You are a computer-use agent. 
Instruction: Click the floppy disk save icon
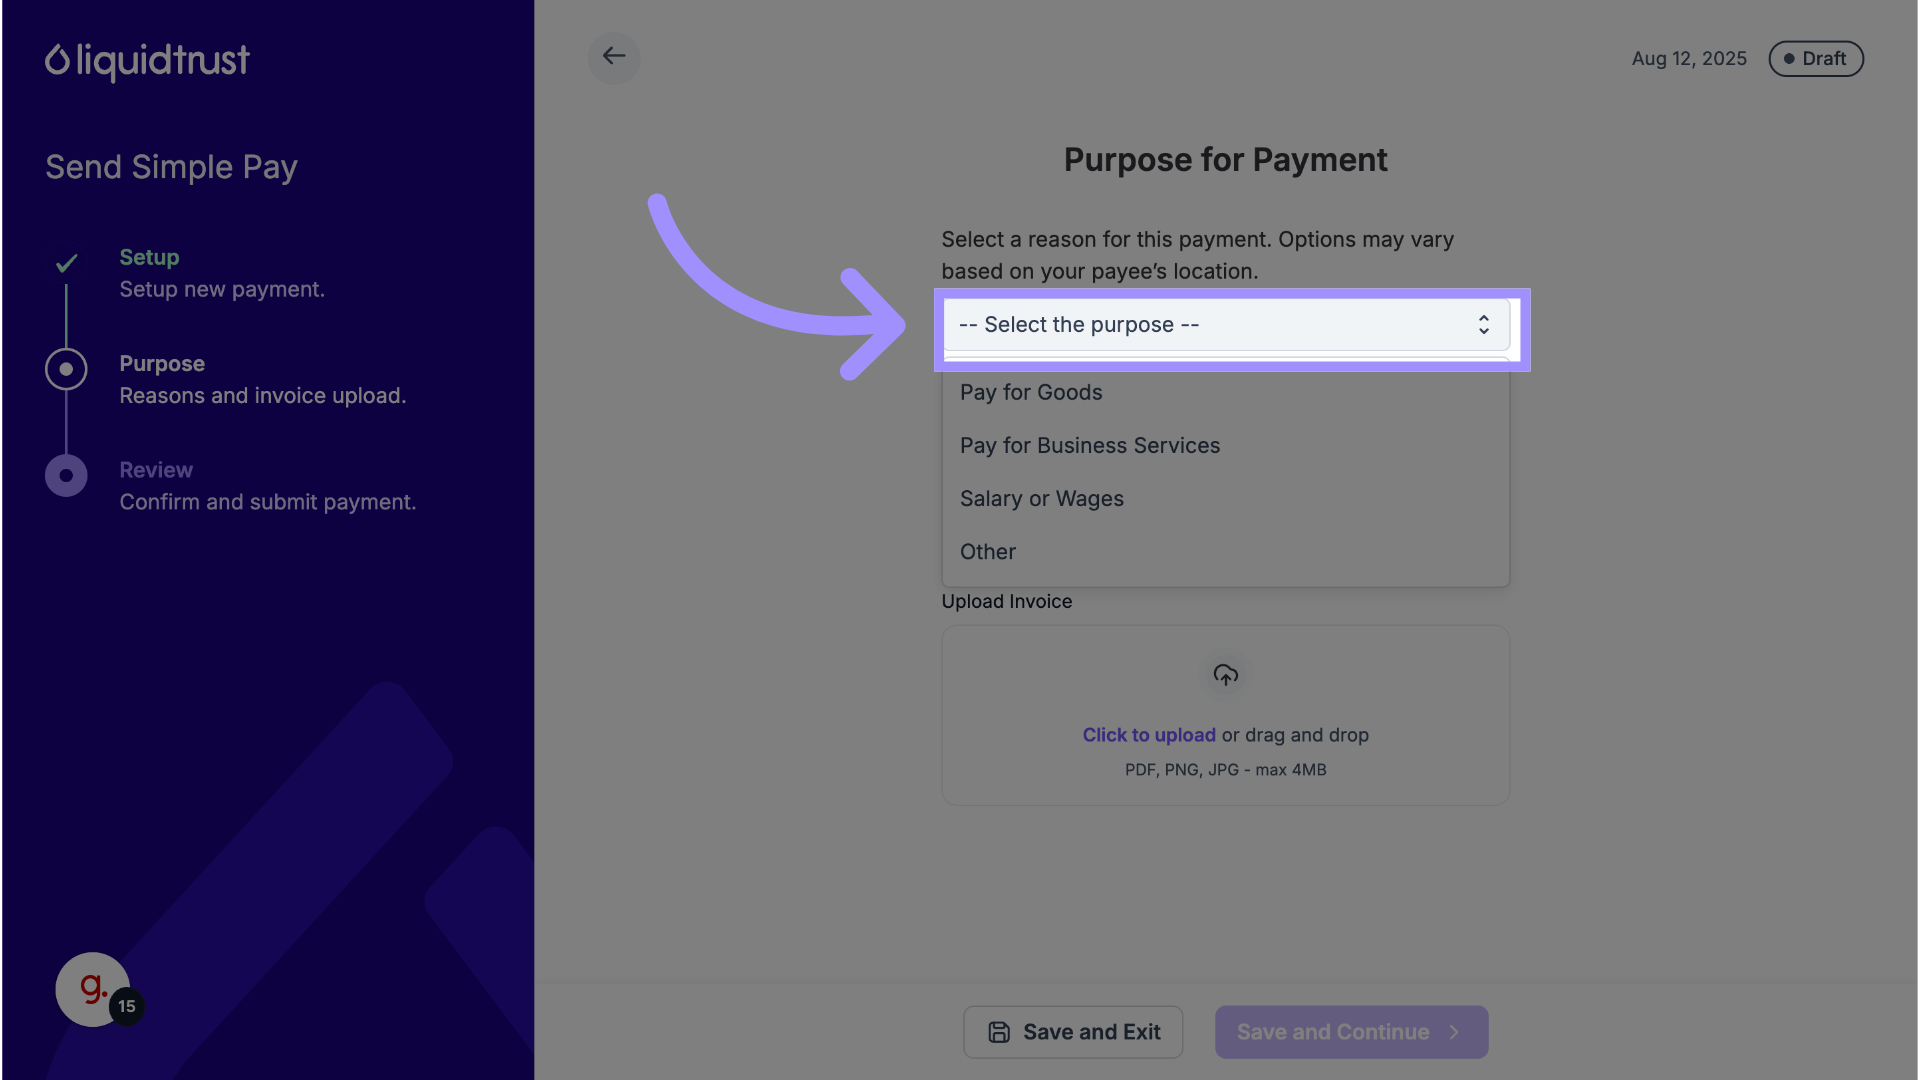(x=998, y=1032)
